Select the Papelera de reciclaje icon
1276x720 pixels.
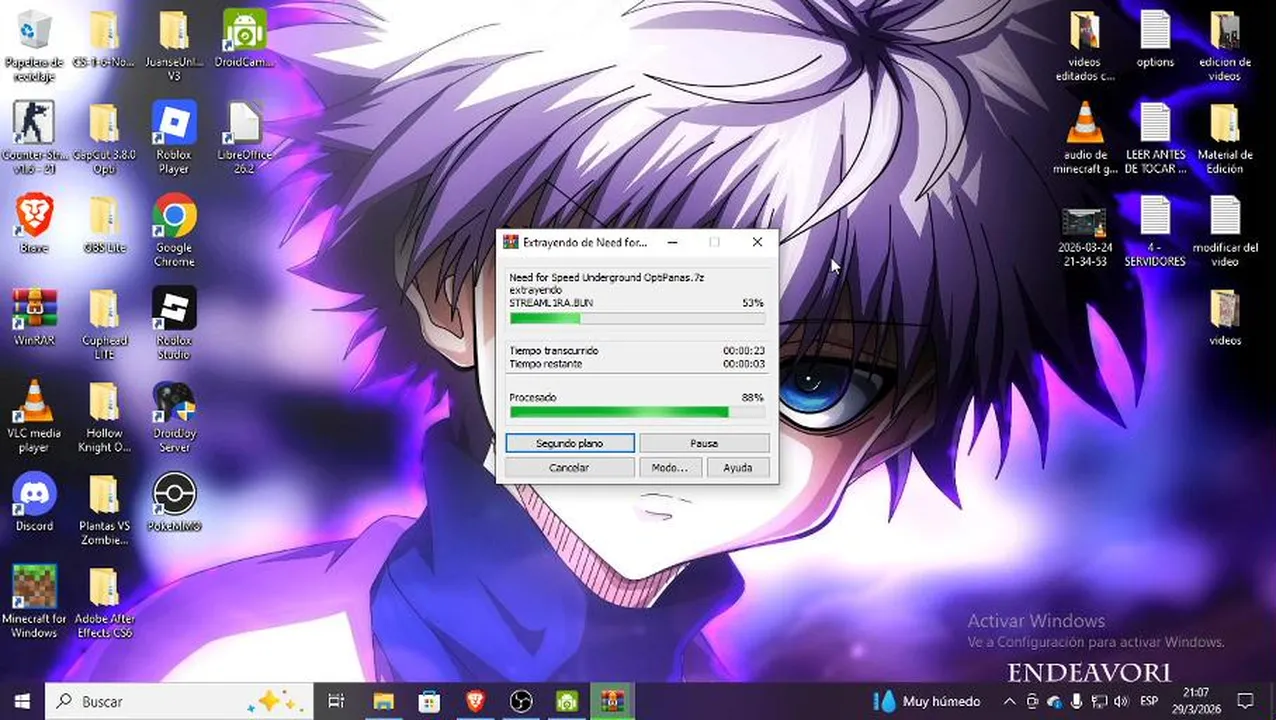point(34,46)
